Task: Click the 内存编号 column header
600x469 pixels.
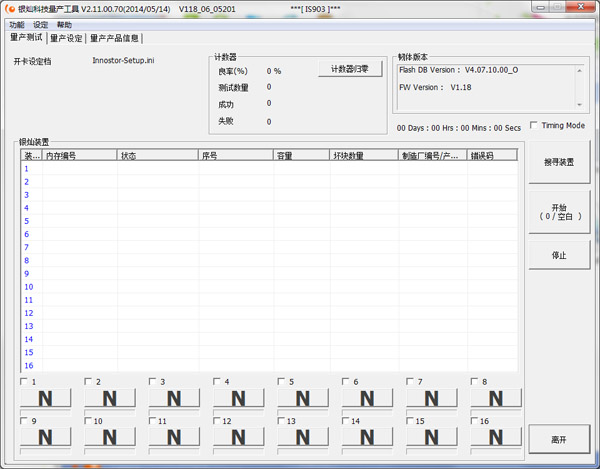Action: [80, 155]
